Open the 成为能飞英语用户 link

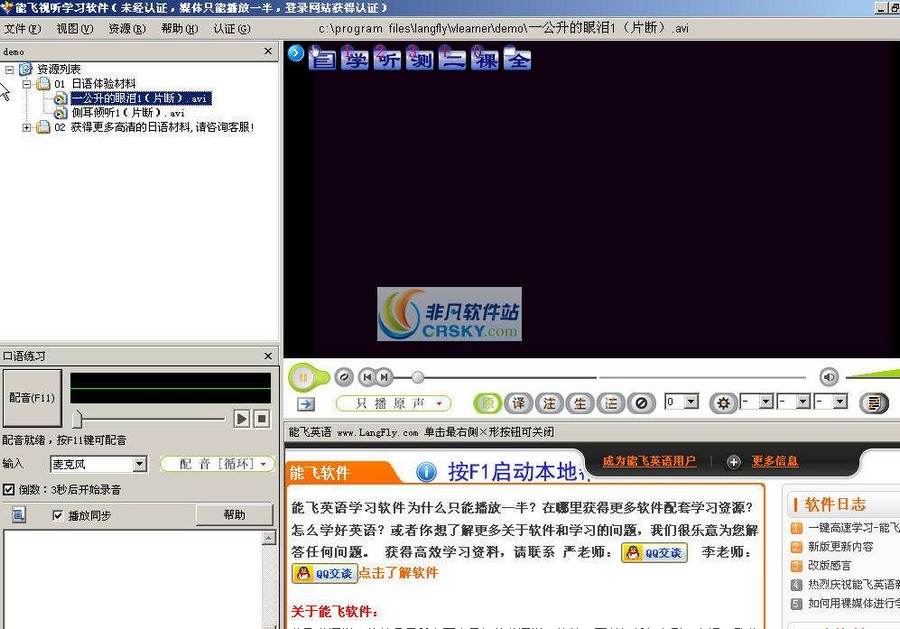649,461
